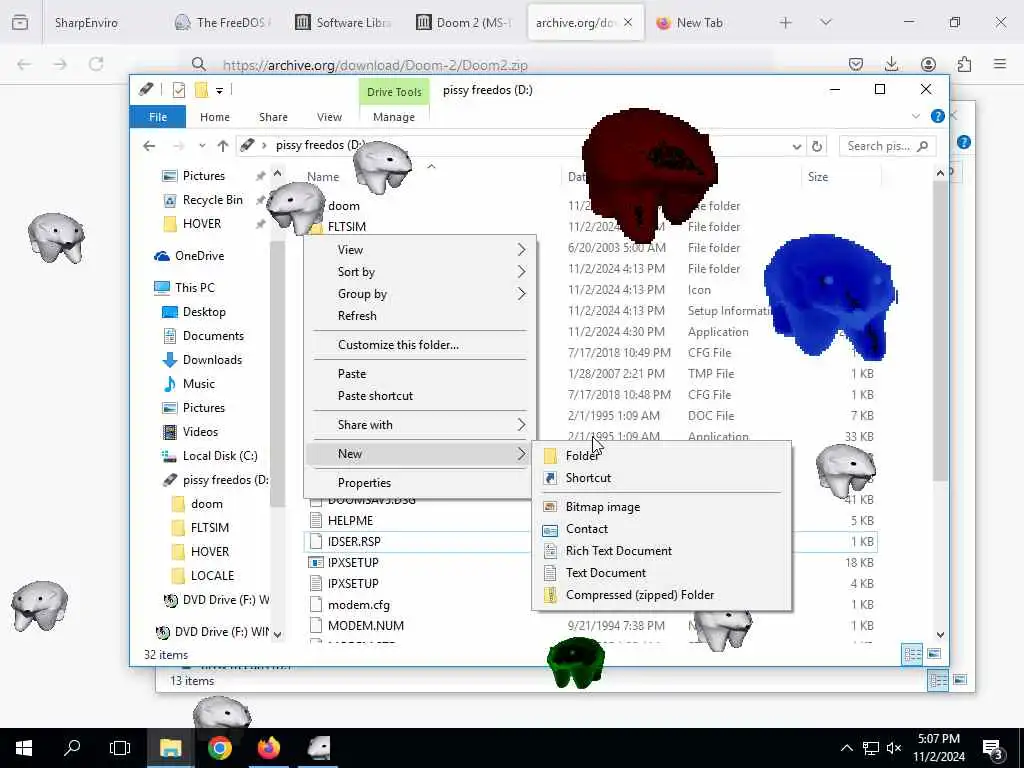The height and width of the screenshot is (768, 1024).
Task: Create a new Rich Text Document
Action: click(x=661, y=551)
